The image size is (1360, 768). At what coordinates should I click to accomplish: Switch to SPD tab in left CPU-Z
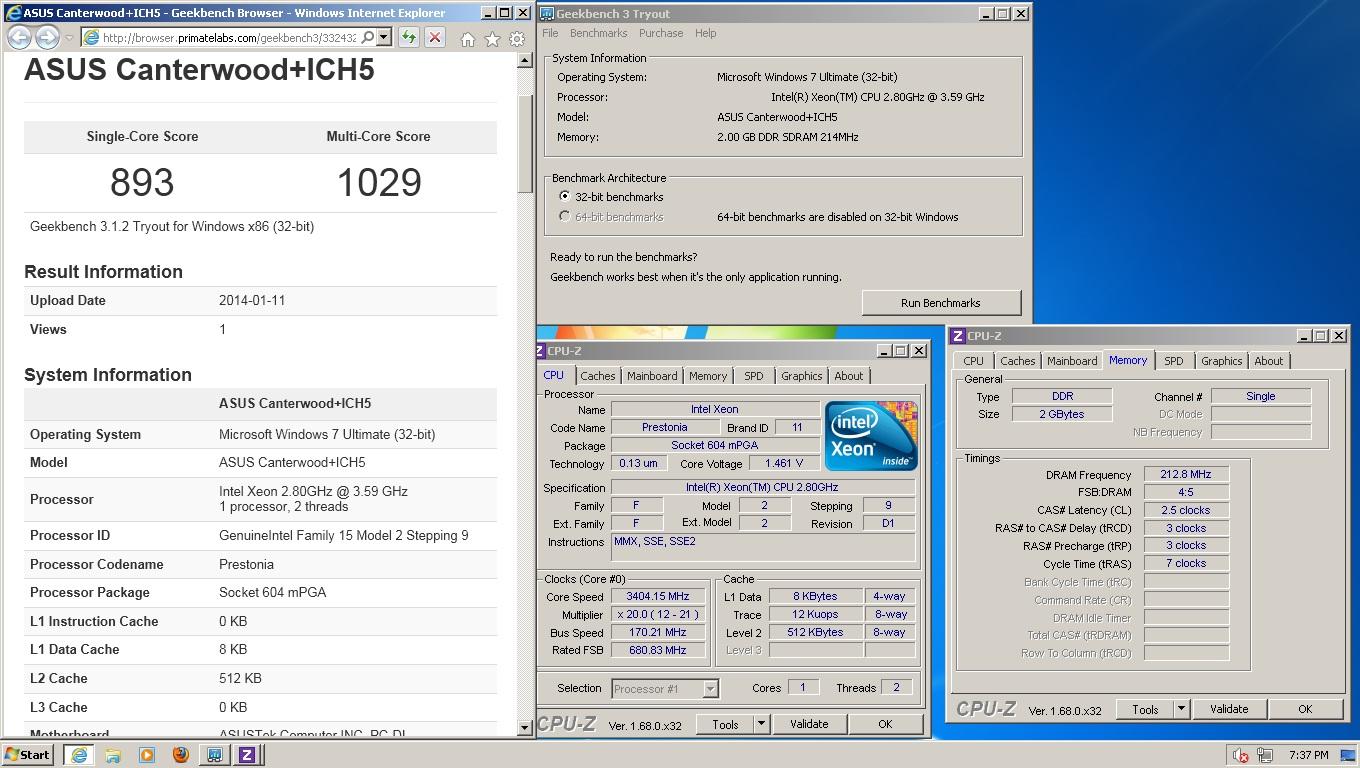point(753,376)
